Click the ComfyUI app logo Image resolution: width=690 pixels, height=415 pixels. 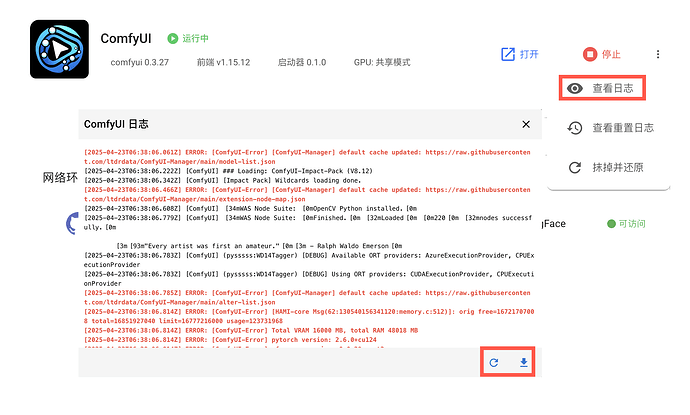pos(59,49)
